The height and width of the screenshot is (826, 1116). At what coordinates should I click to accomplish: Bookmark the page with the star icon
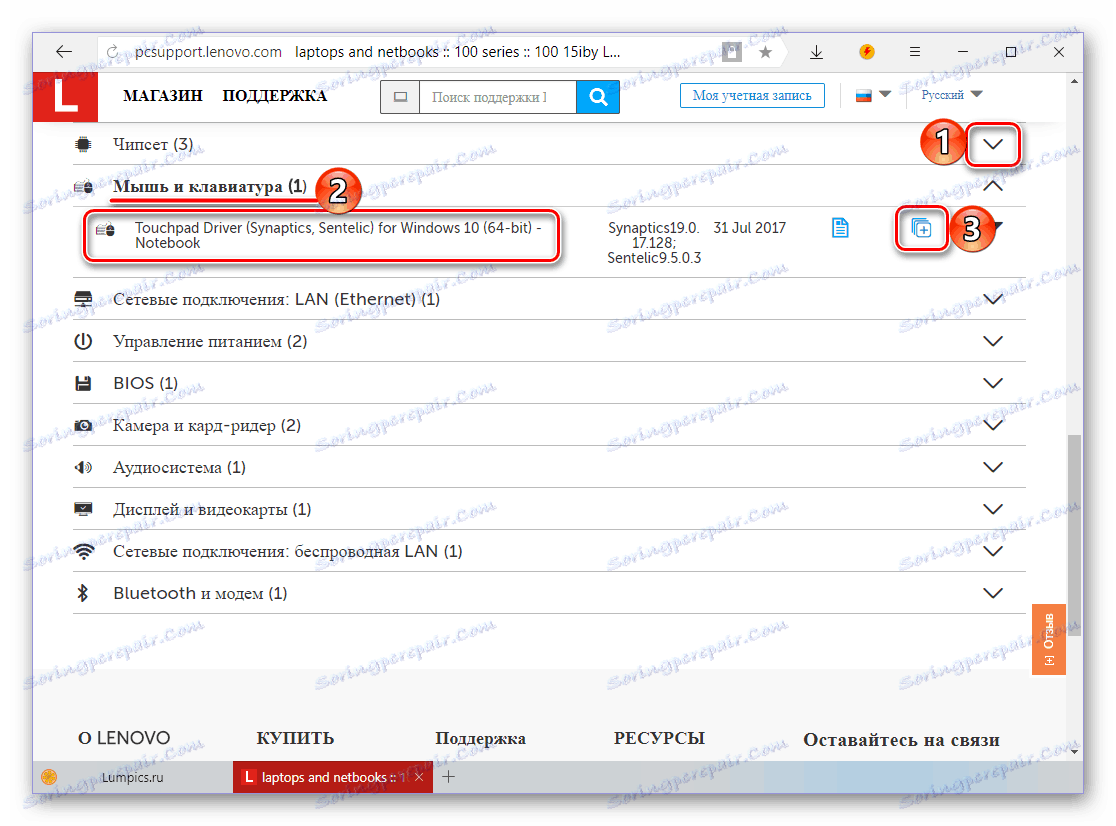(765, 52)
